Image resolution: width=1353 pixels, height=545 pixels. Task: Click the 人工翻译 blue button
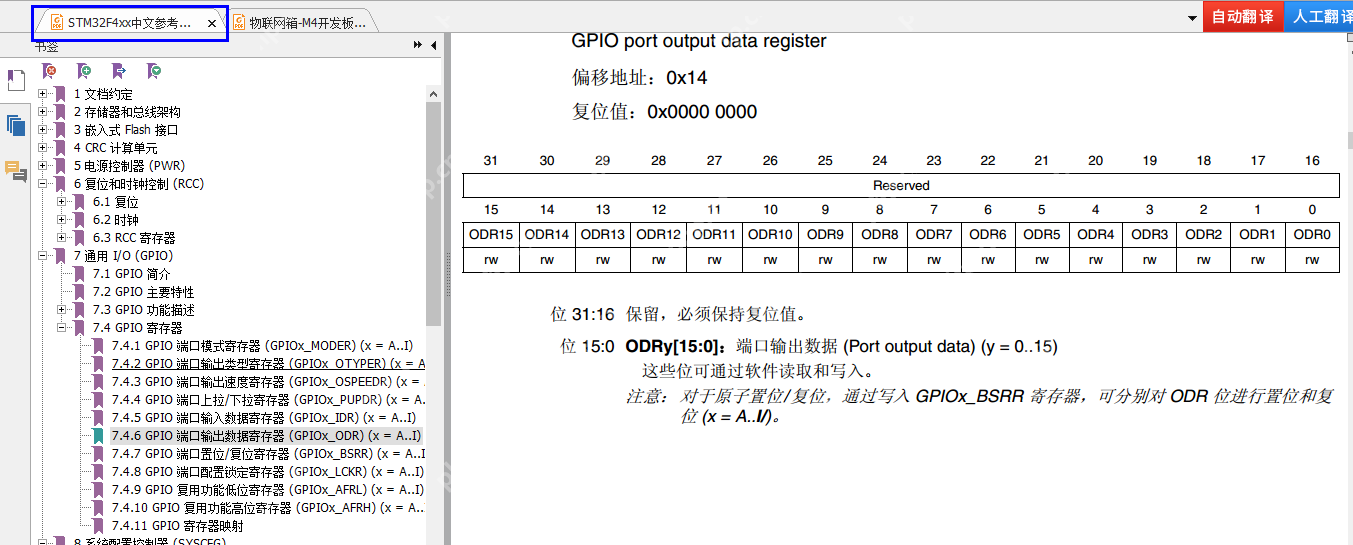(x=1318, y=17)
